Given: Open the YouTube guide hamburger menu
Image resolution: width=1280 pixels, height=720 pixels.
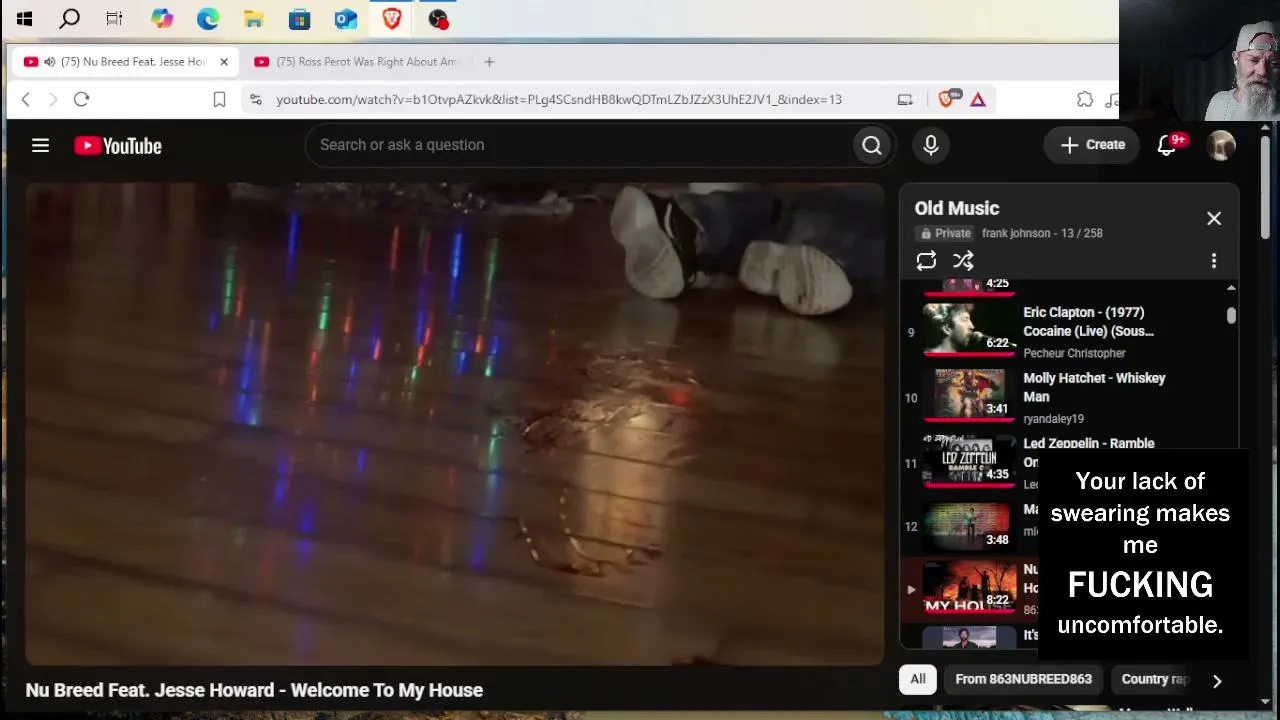Looking at the screenshot, I should coord(40,145).
